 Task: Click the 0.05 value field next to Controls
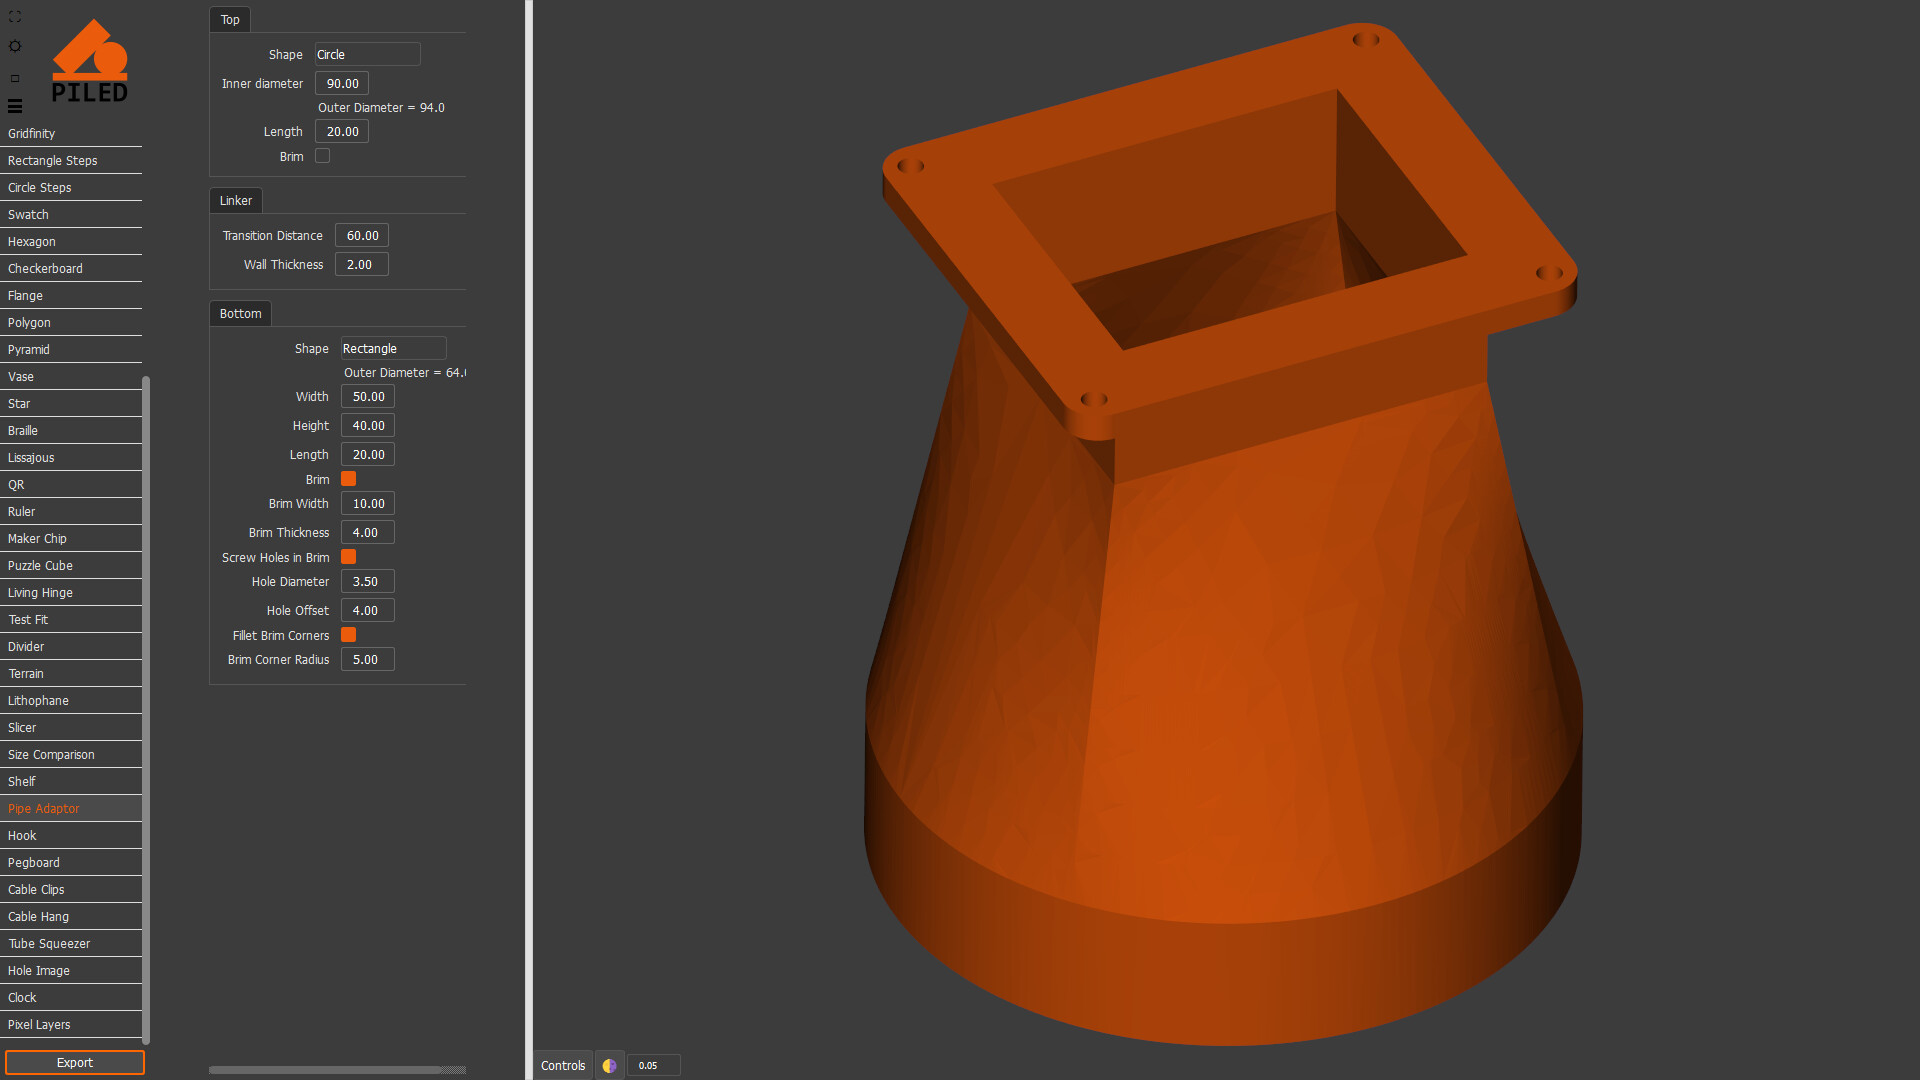pos(652,1065)
